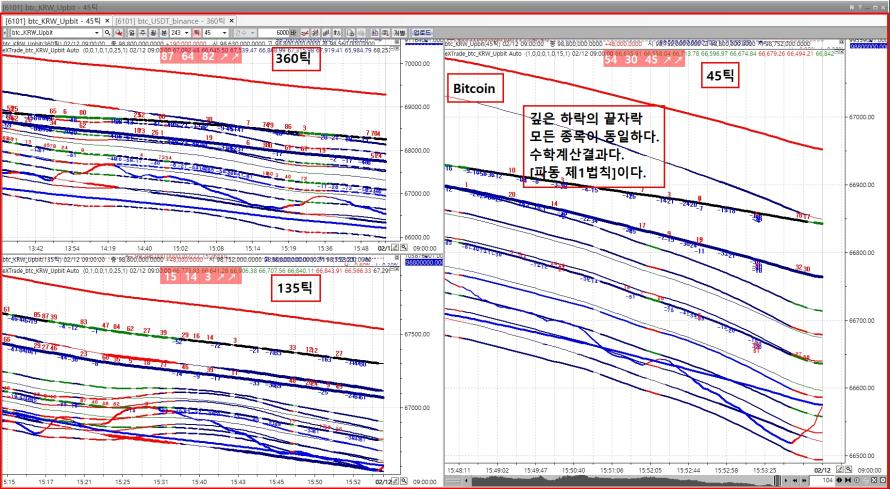Click the bar-chart indicator icon in the toolbar
Viewport: 890px width, 489px height.
(x=326, y=33)
